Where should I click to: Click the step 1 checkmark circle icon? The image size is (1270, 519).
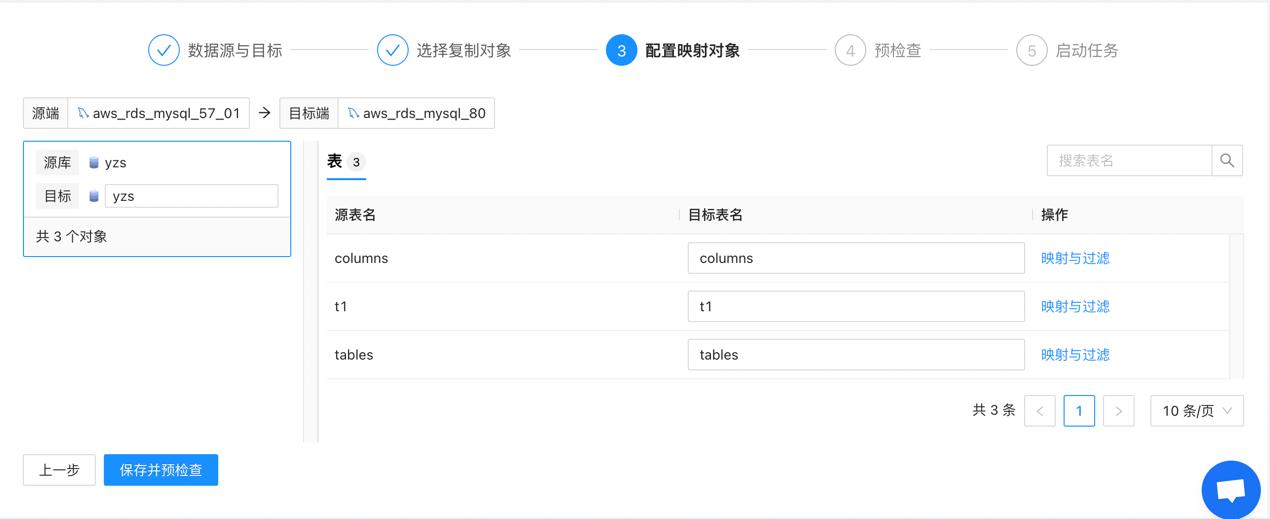pyautogui.click(x=164, y=50)
